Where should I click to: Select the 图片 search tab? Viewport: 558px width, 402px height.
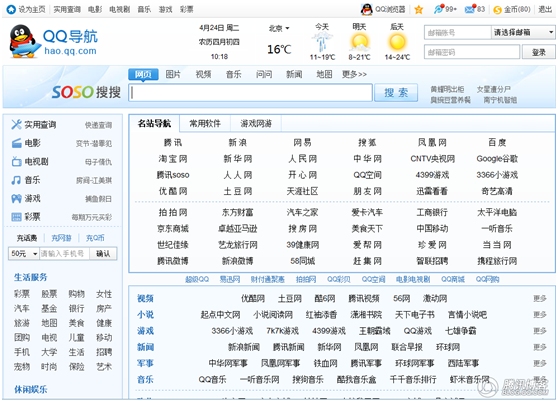173,74
